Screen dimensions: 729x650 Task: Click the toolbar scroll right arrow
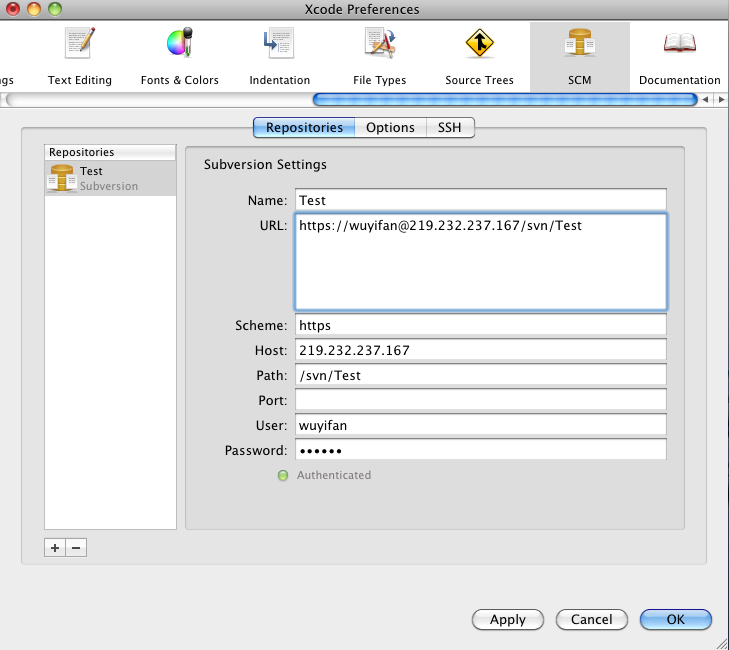click(x=721, y=99)
